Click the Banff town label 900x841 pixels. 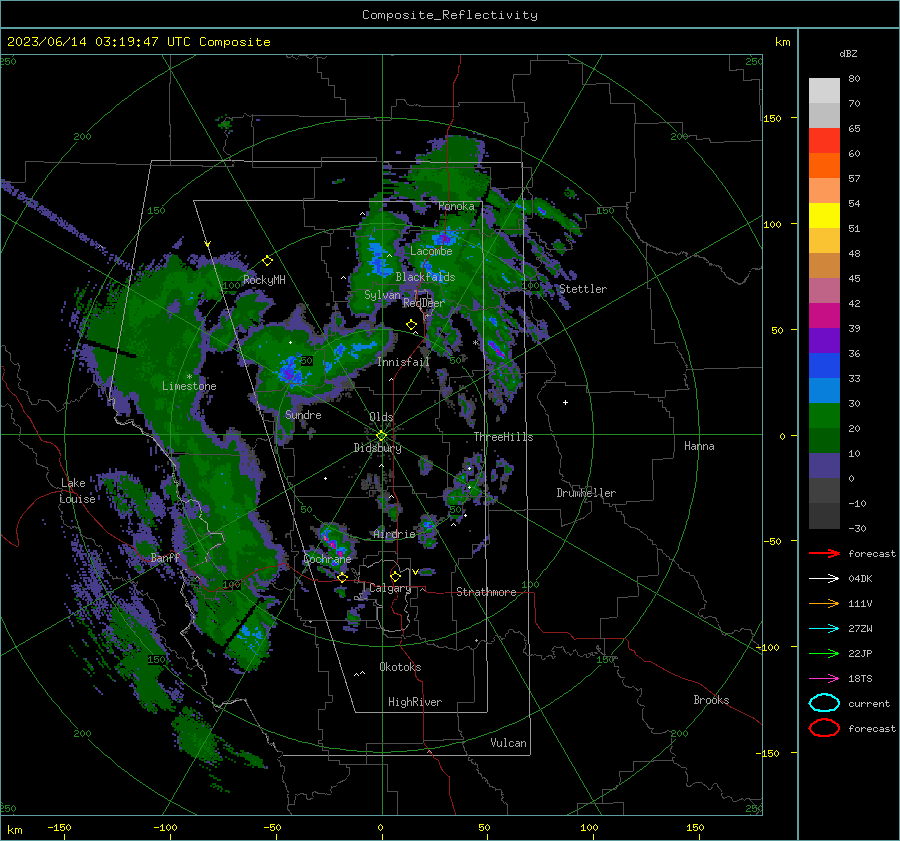coord(165,558)
